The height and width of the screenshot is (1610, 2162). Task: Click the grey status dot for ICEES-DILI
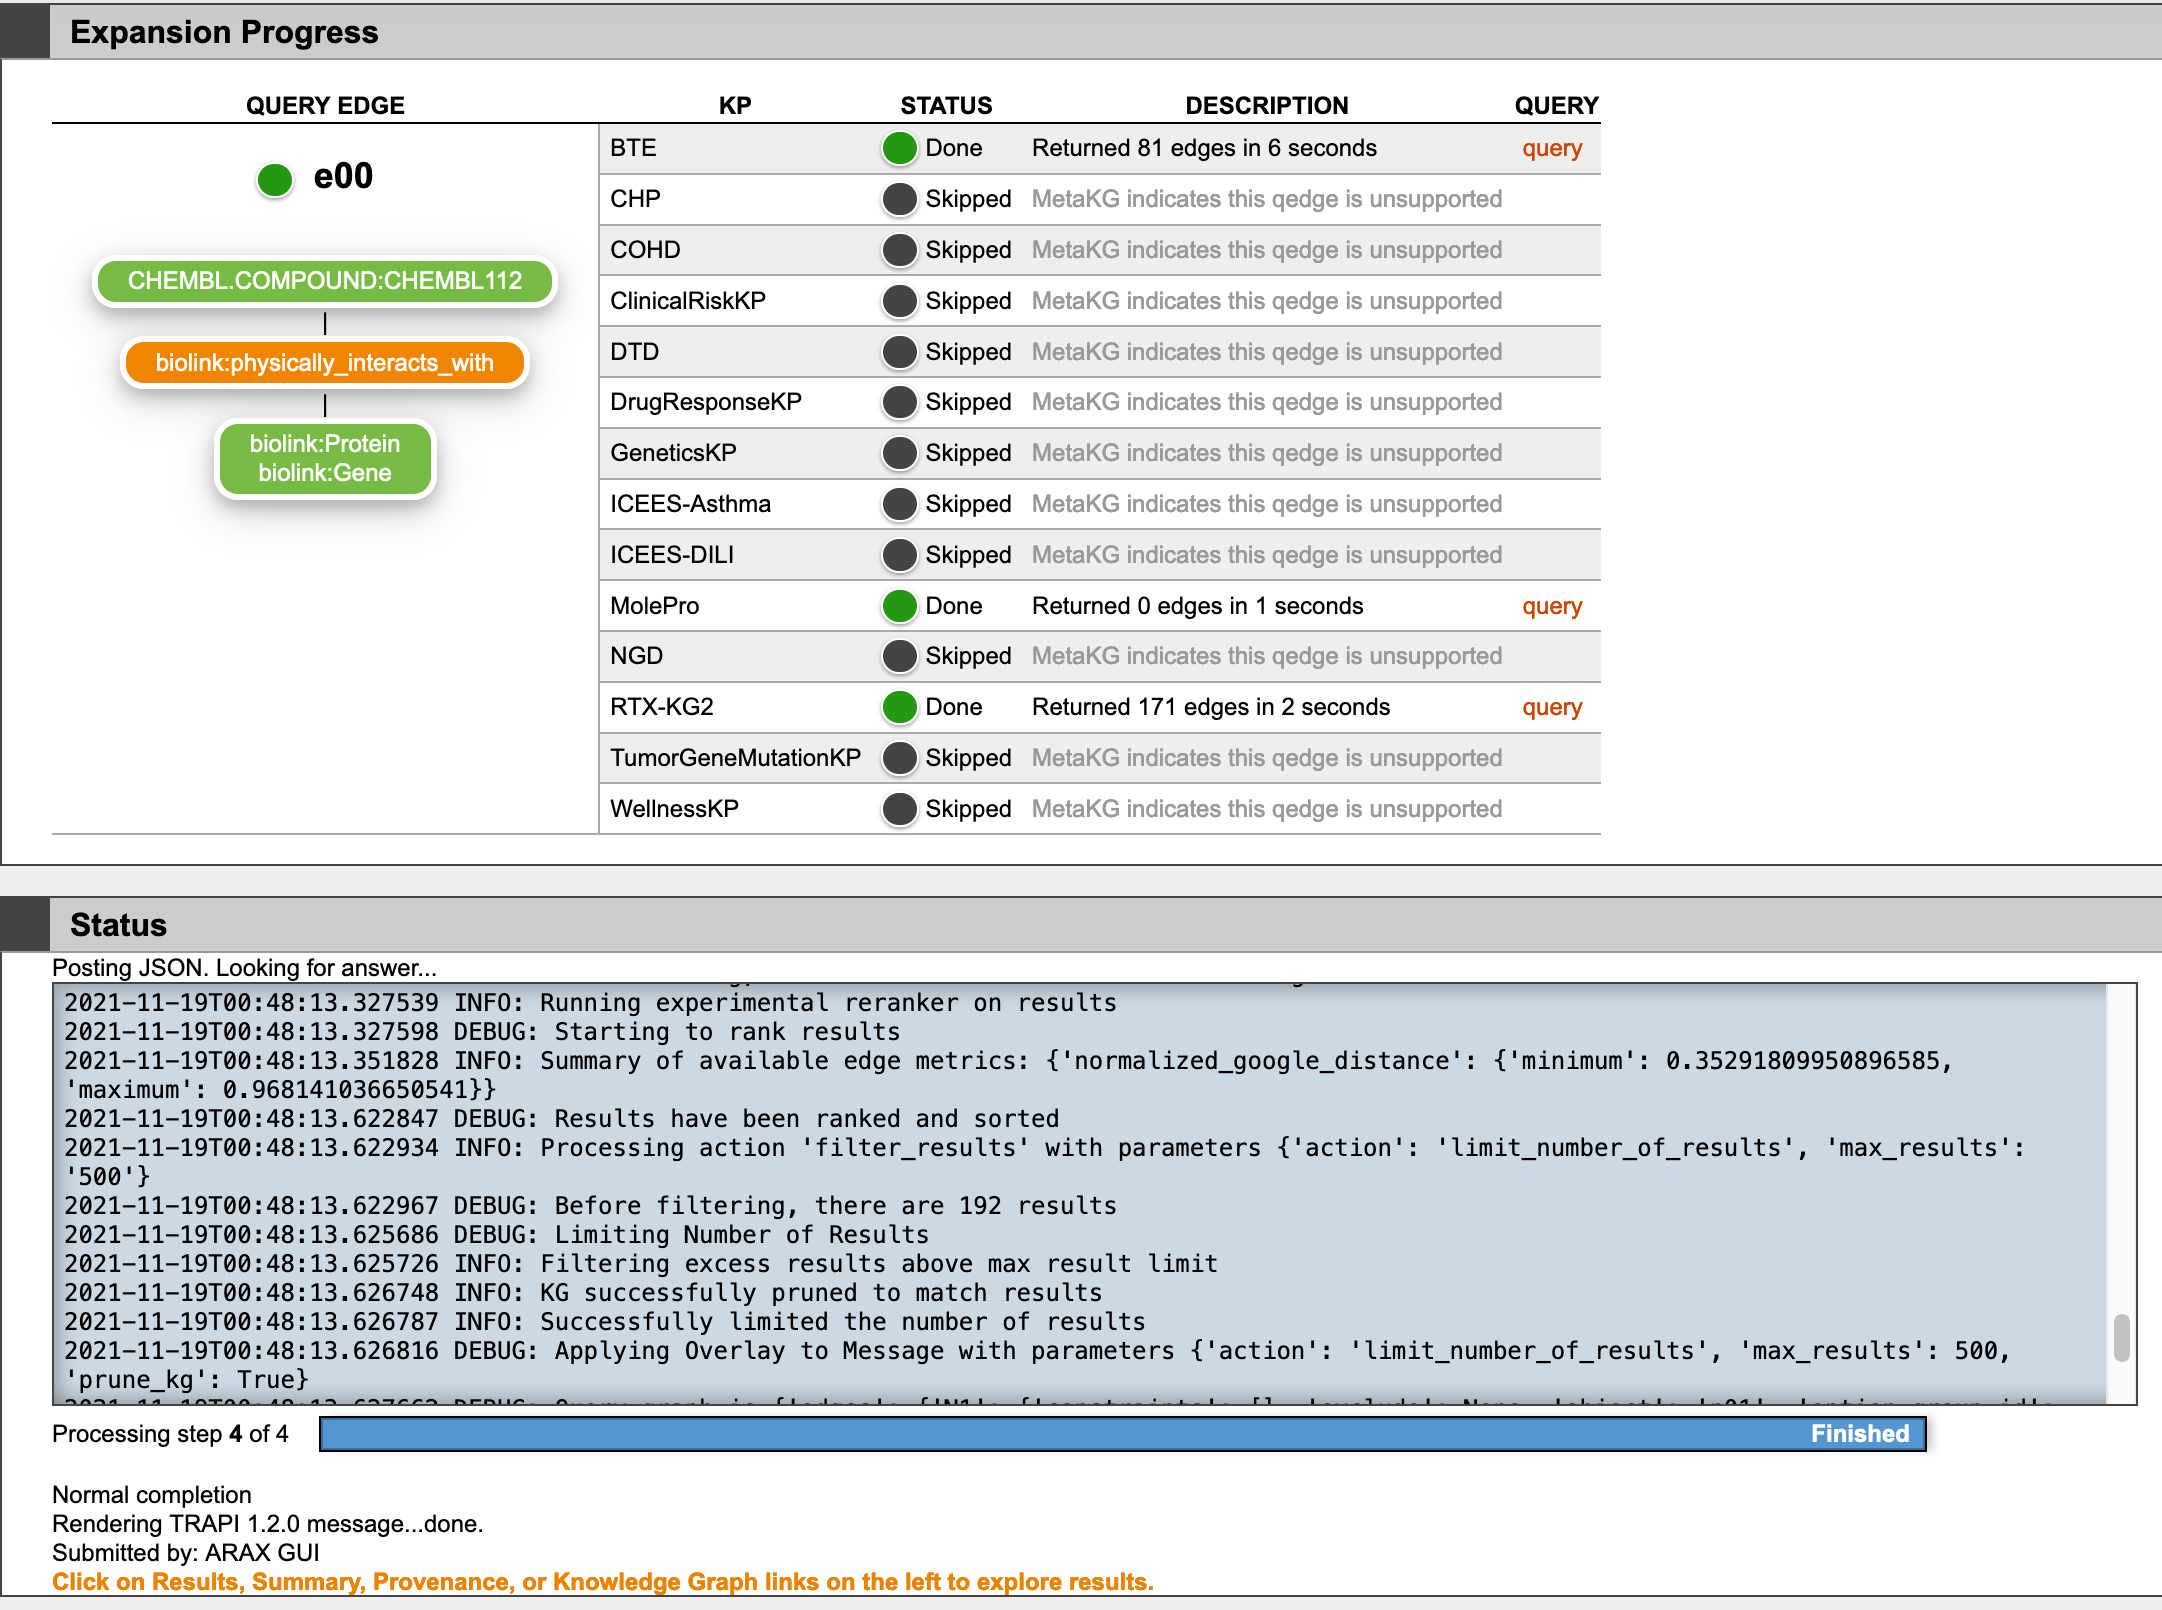900,555
